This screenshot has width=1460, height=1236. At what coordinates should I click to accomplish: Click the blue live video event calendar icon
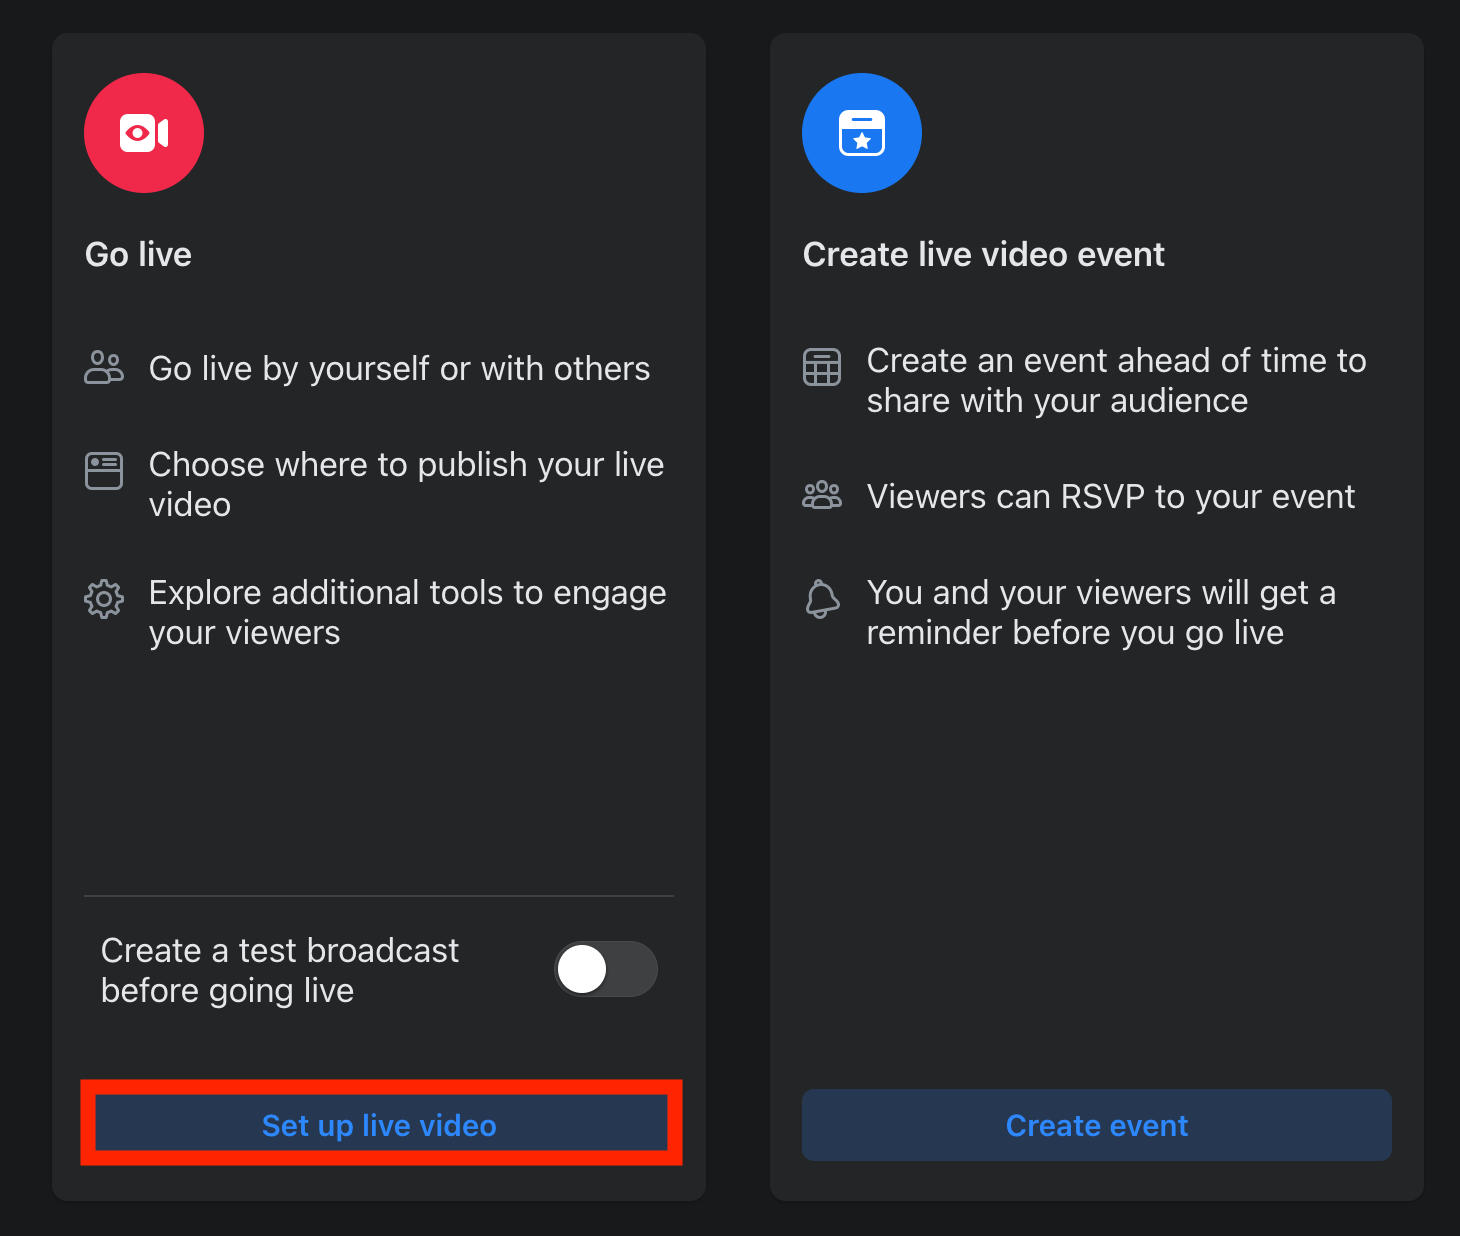point(861,133)
